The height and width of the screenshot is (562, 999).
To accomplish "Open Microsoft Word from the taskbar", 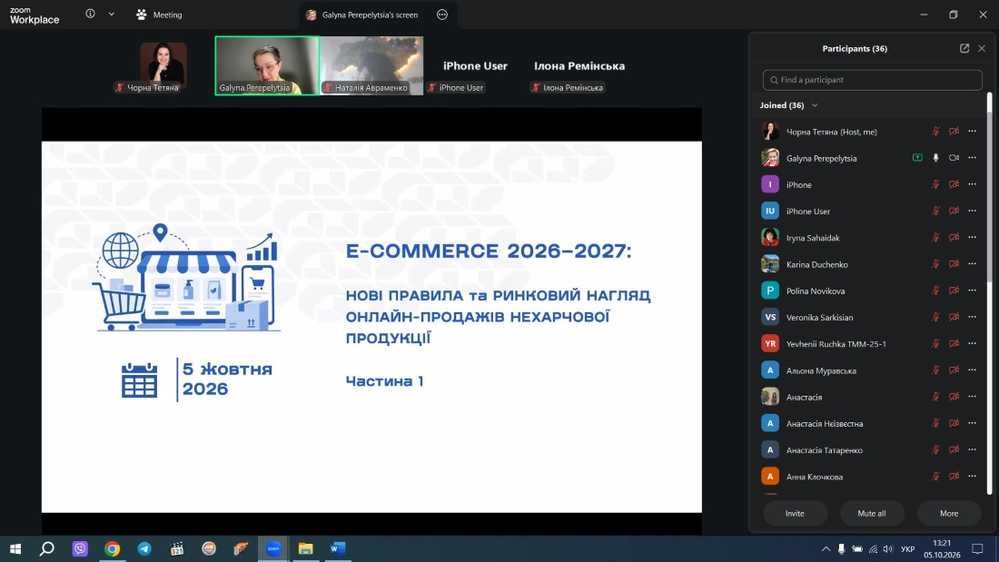I will (x=338, y=549).
